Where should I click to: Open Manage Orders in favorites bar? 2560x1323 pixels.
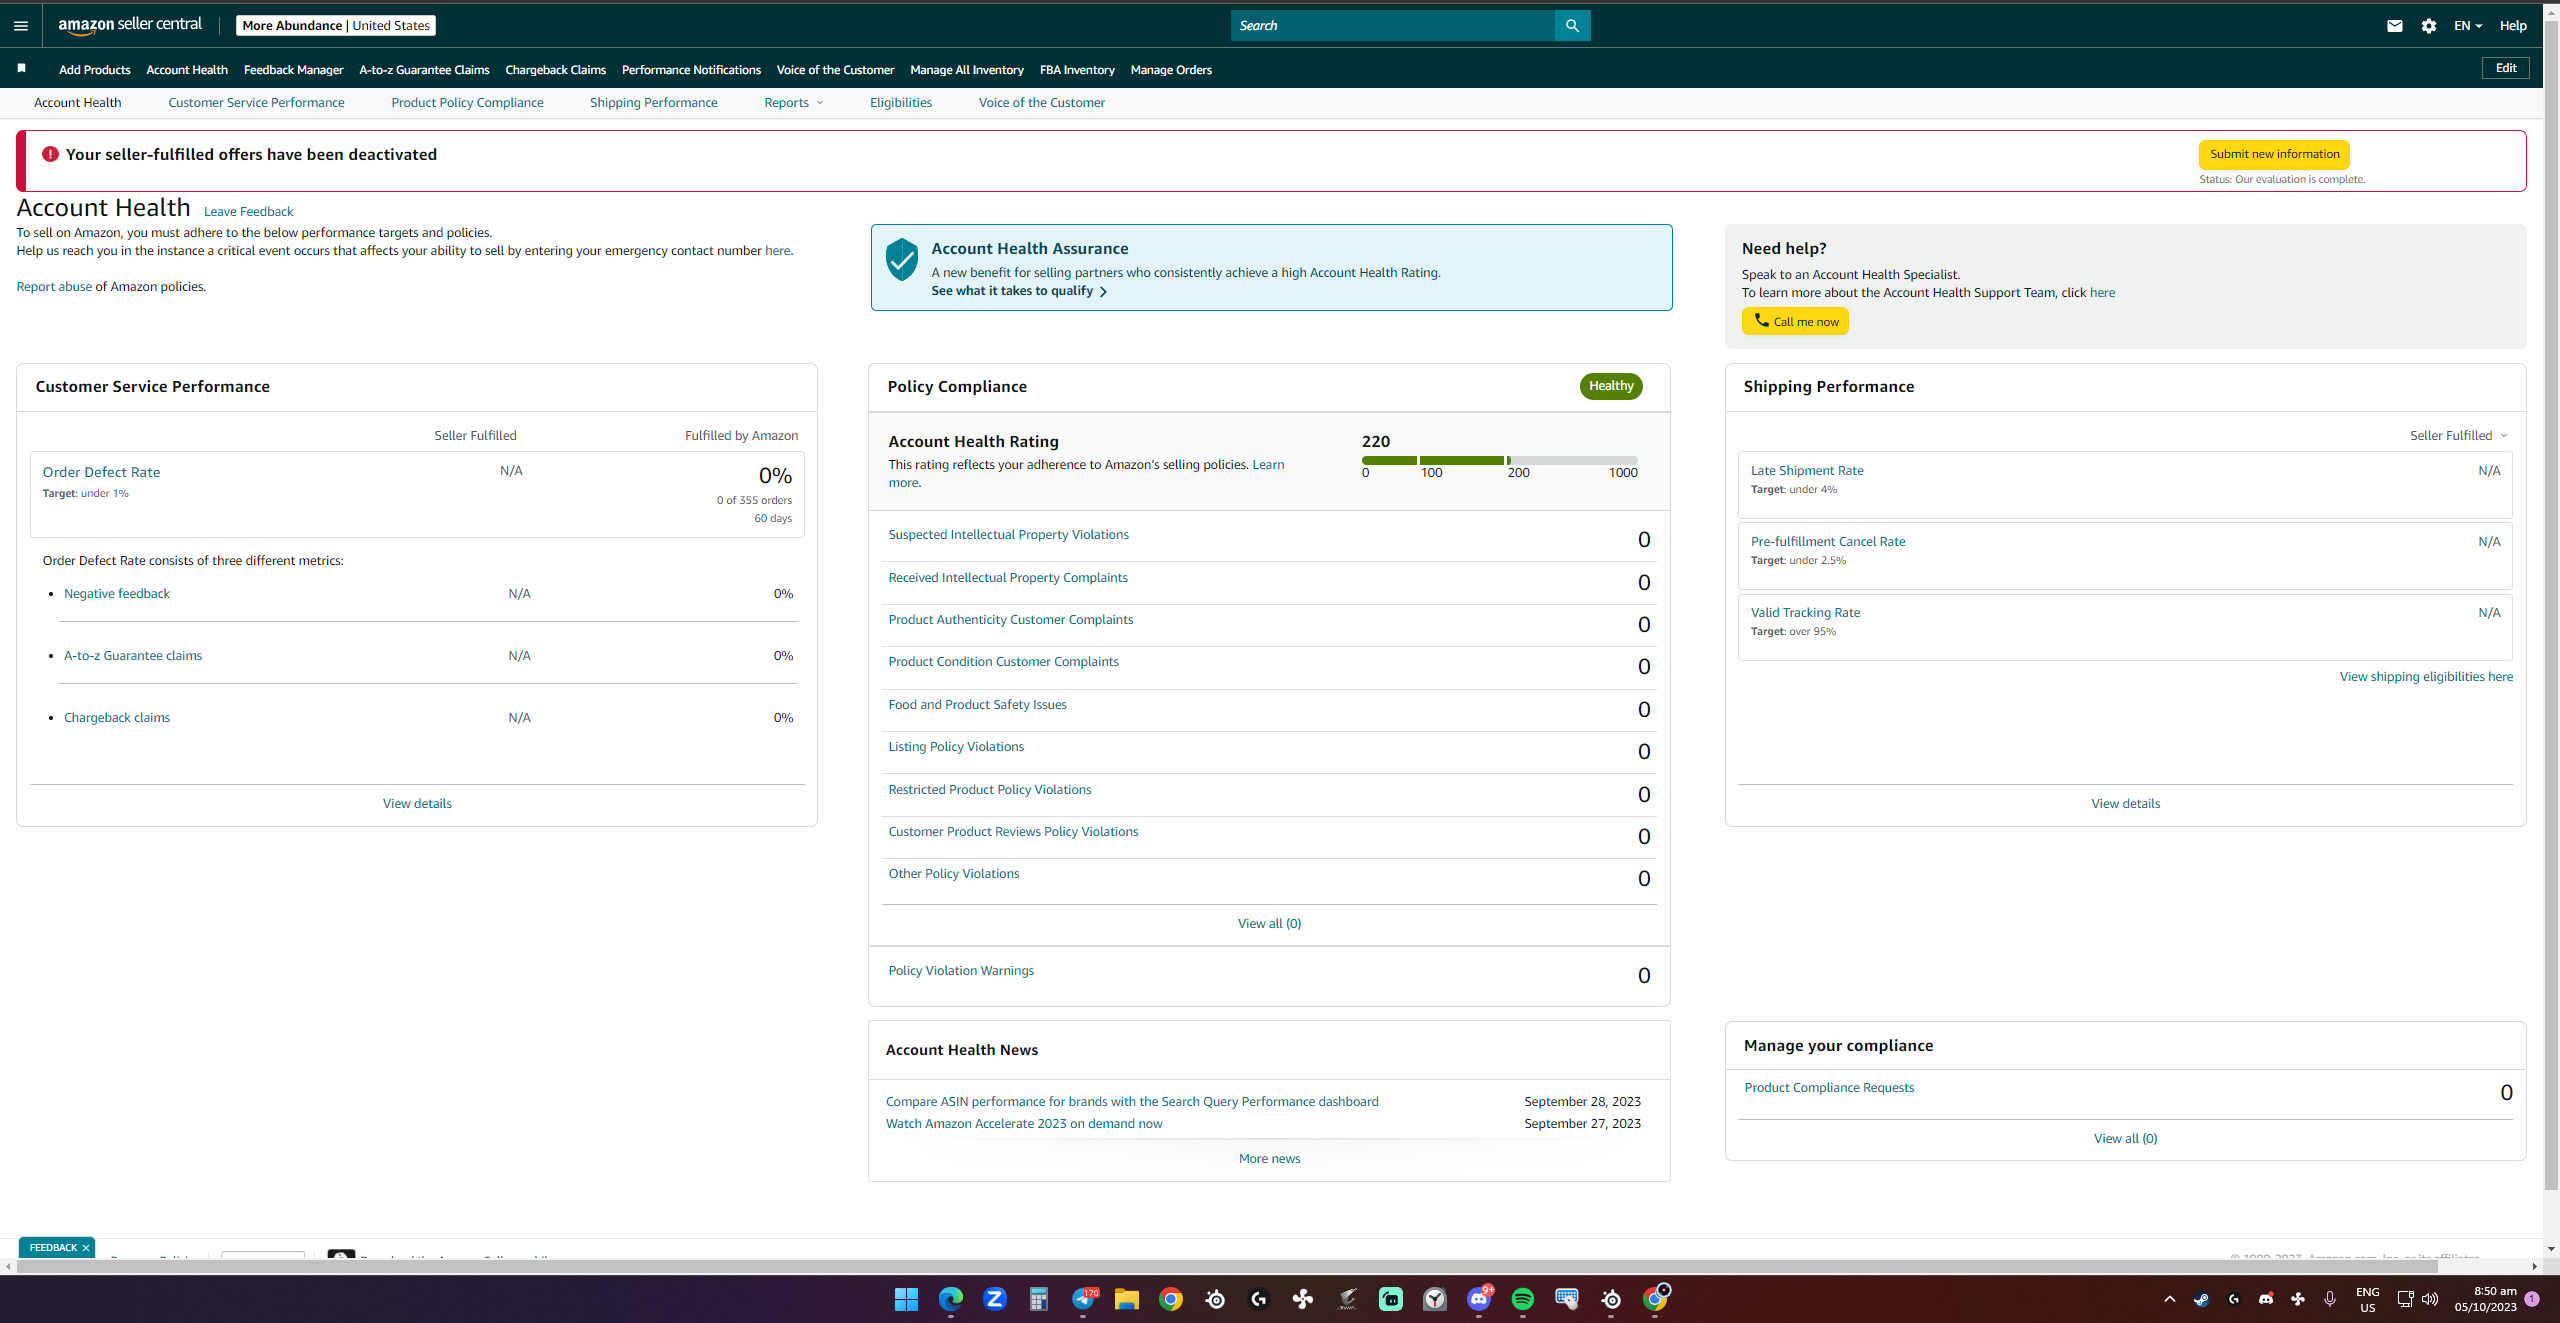pos(1171,70)
